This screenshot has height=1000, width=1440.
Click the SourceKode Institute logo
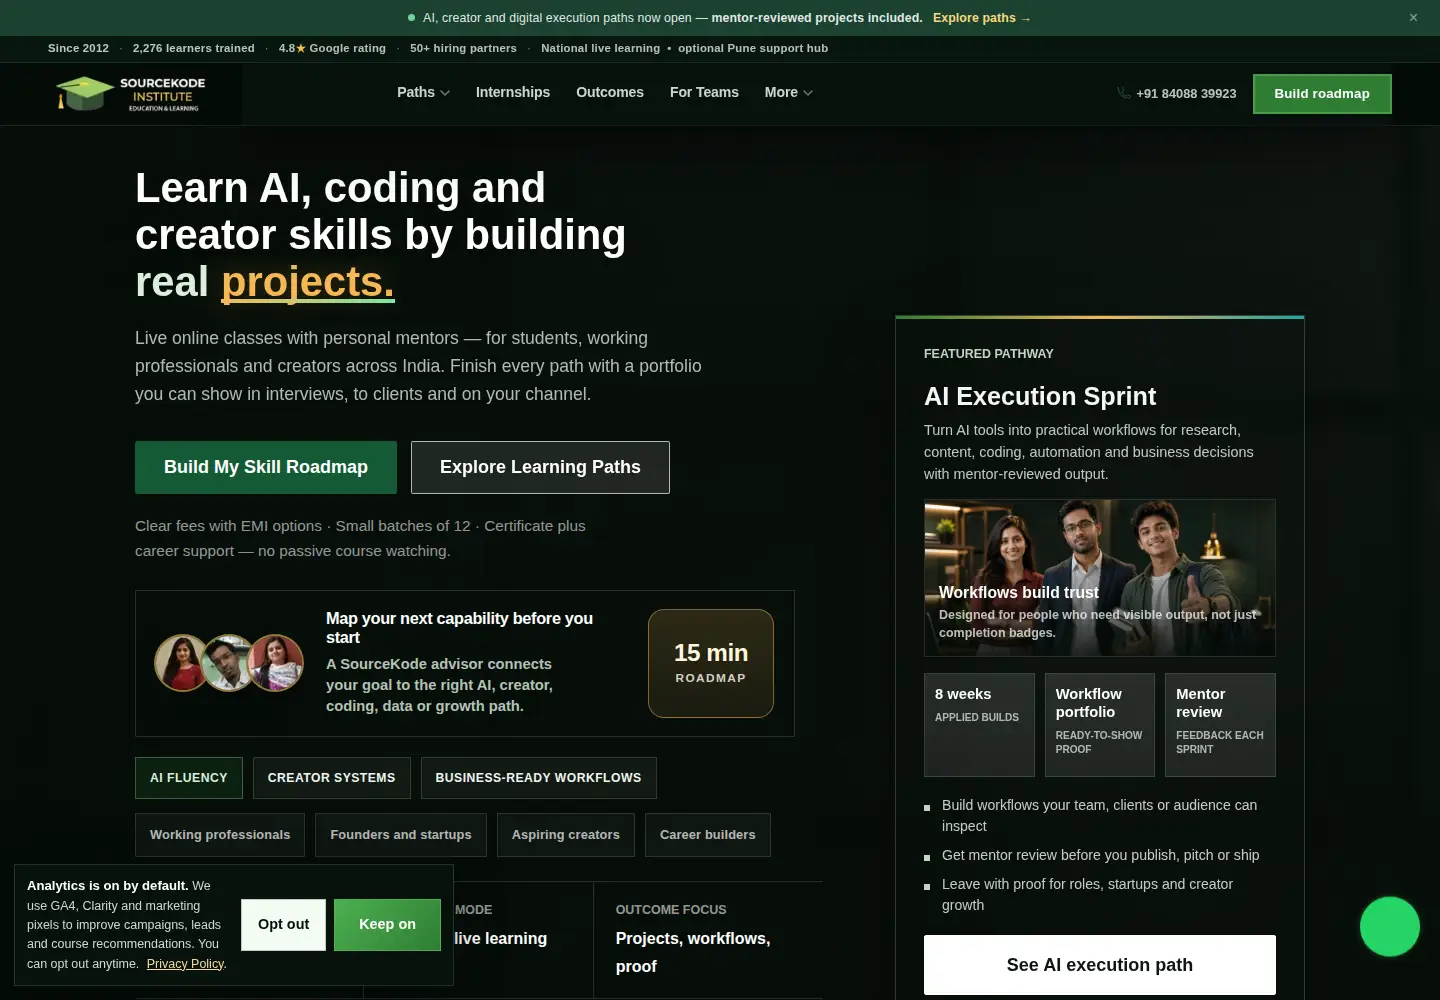point(130,94)
